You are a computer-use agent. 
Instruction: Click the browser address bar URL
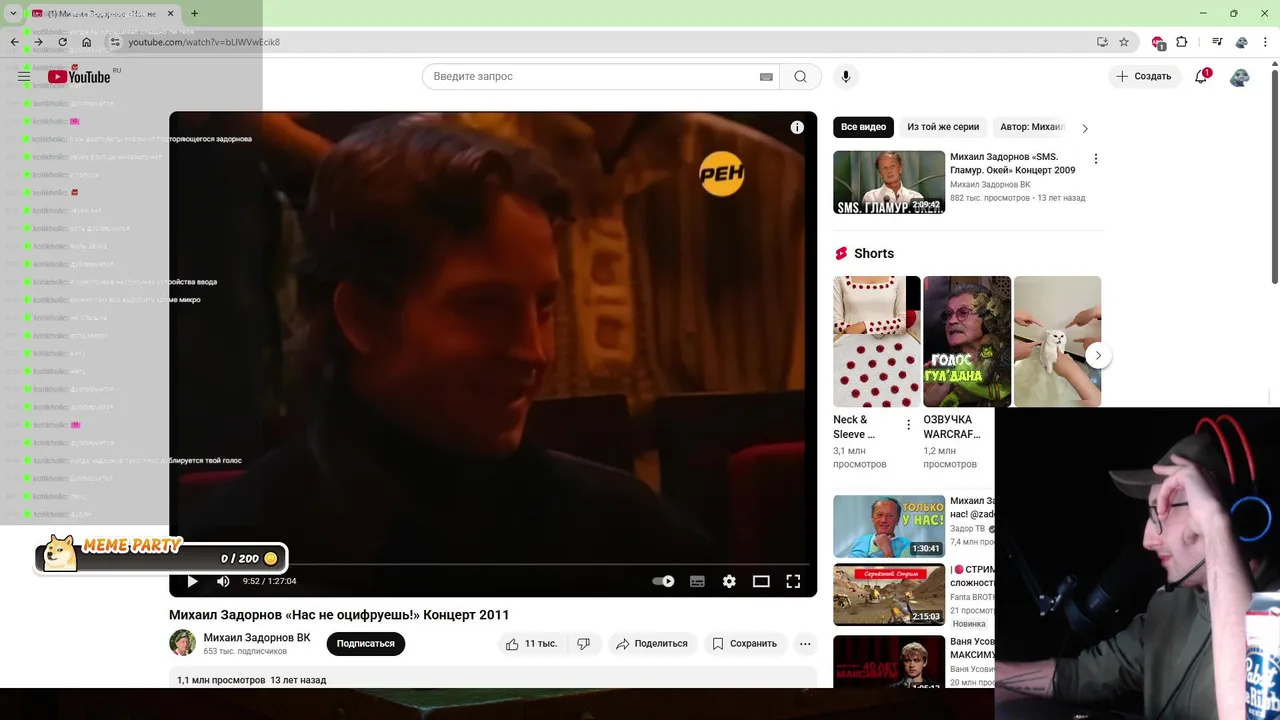(204, 42)
